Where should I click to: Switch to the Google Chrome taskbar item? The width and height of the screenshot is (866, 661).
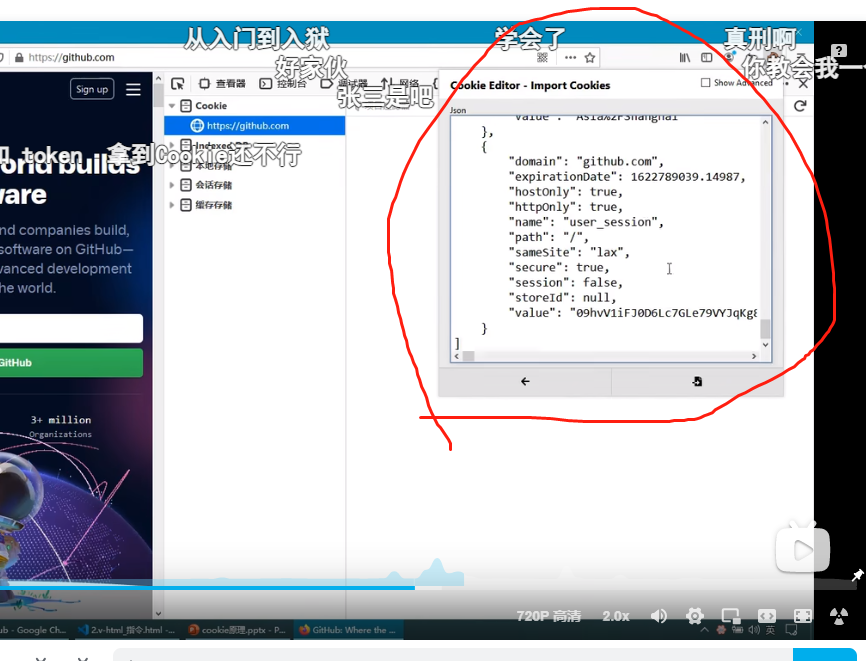pyautogui.click(x=33, y=630)
